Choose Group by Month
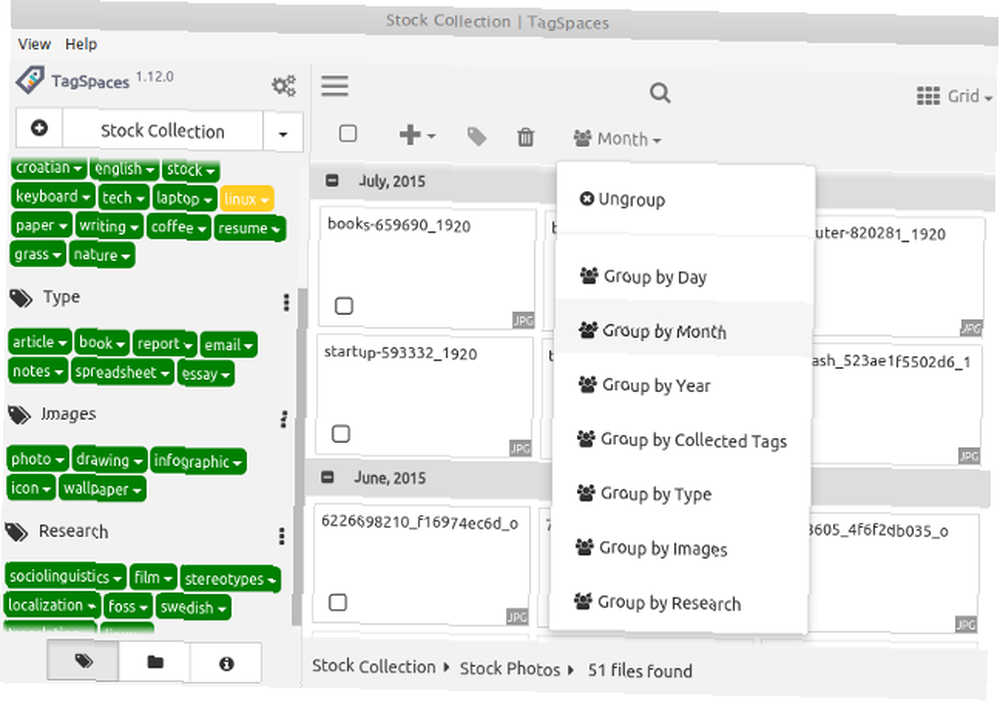The image size is (1000, 702). 683,331
